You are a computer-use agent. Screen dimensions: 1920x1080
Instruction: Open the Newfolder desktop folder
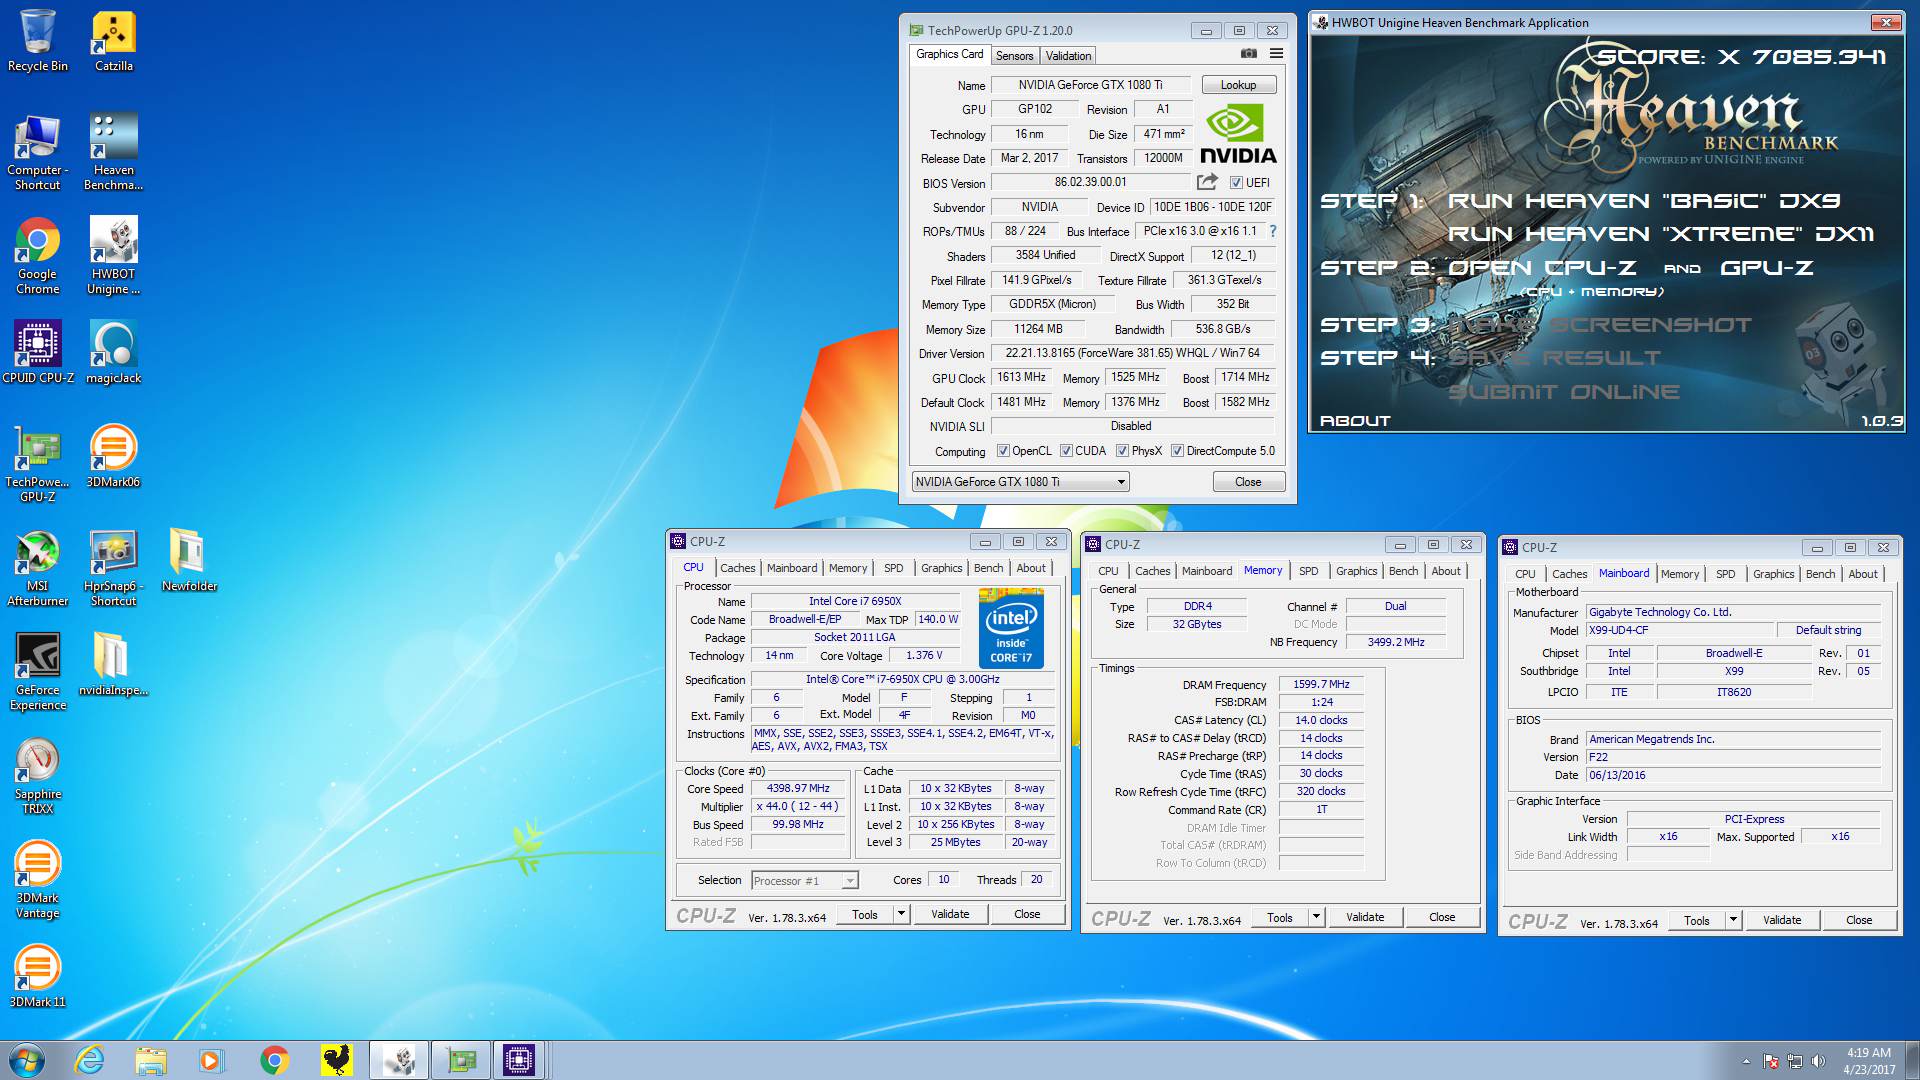pos(189,560)
